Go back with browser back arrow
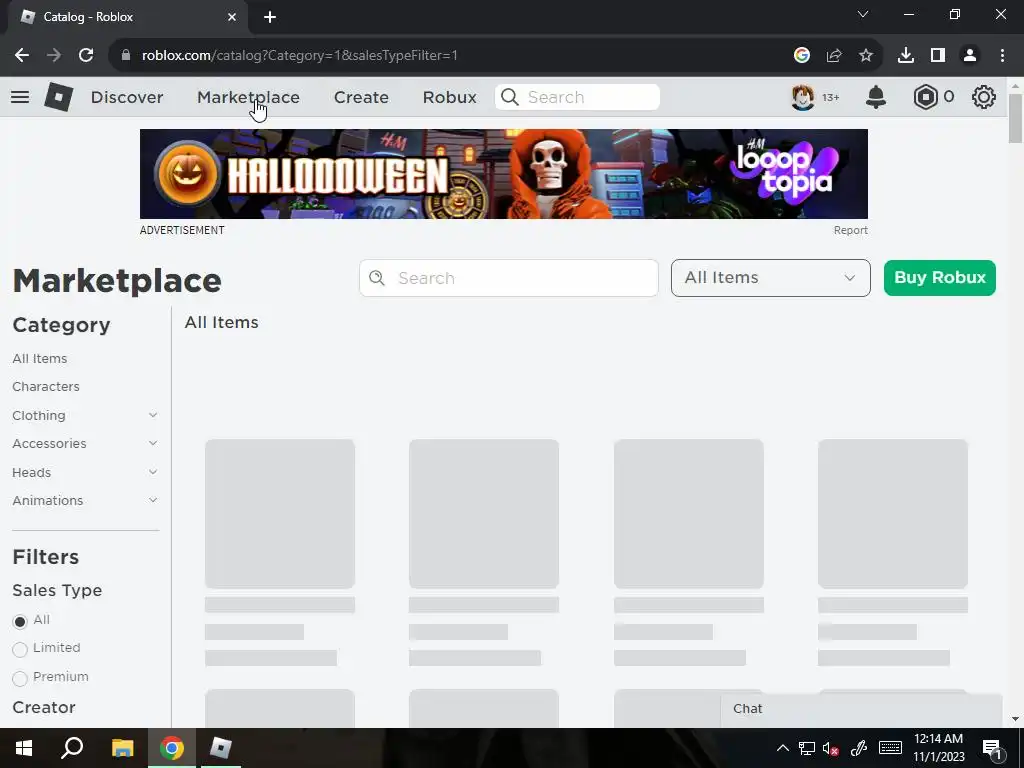The image size is (1024, 768). pos(22,56)
